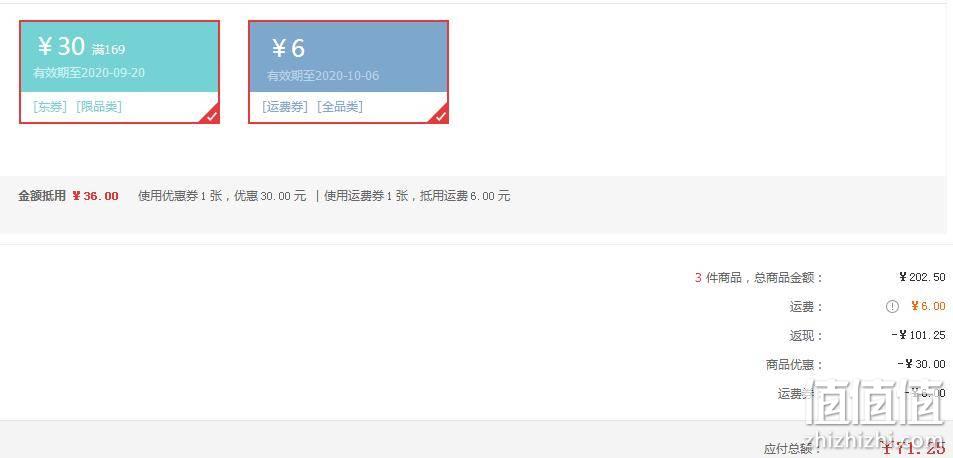Viewport: 953px width, 458px height.
Task: Click the [全品类] tag
Action: click(x=340, y=107)
